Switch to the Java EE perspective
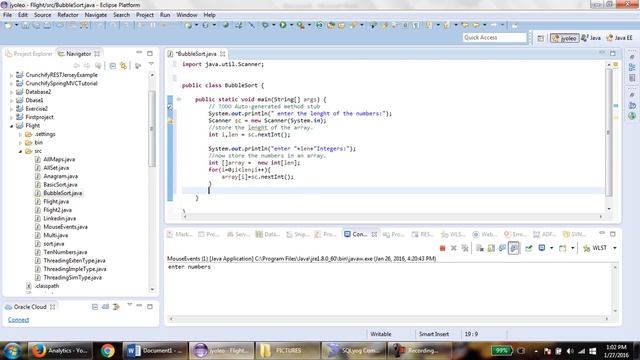 [620, 38]
